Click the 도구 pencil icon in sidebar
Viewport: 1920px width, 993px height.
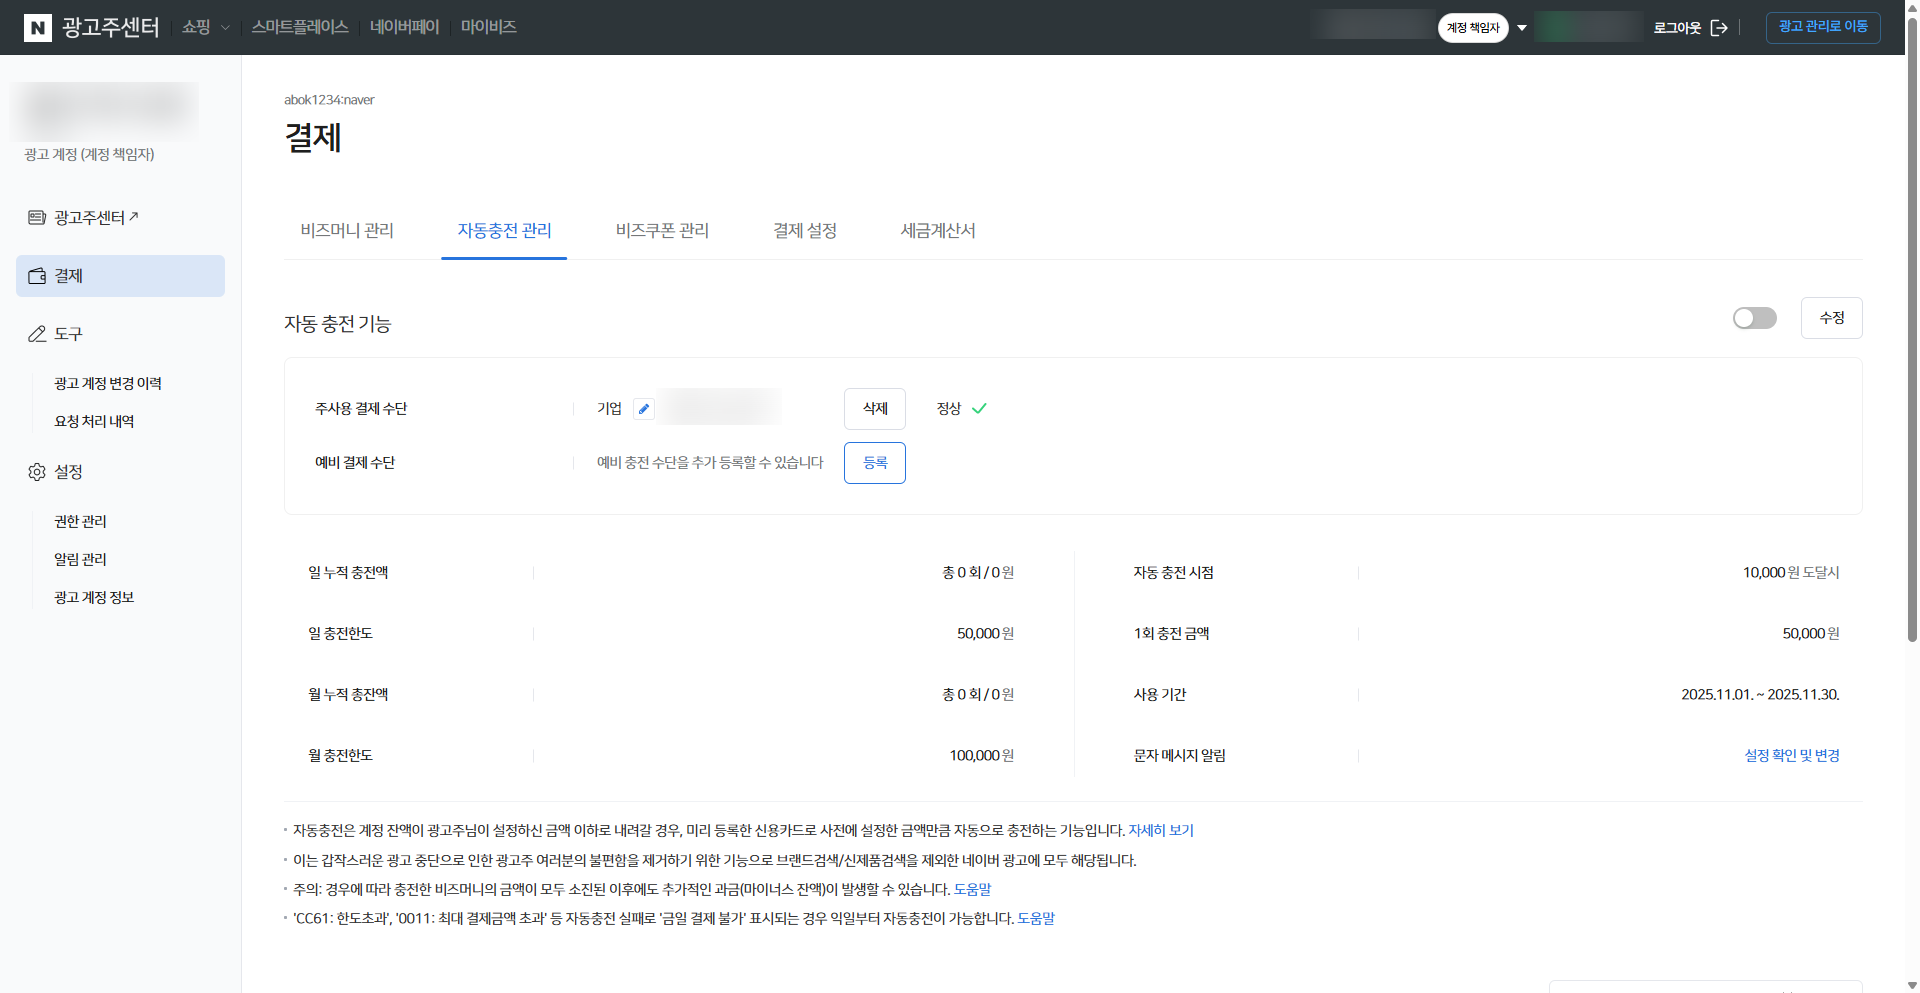pyautogui.click(x=37, y=334)
